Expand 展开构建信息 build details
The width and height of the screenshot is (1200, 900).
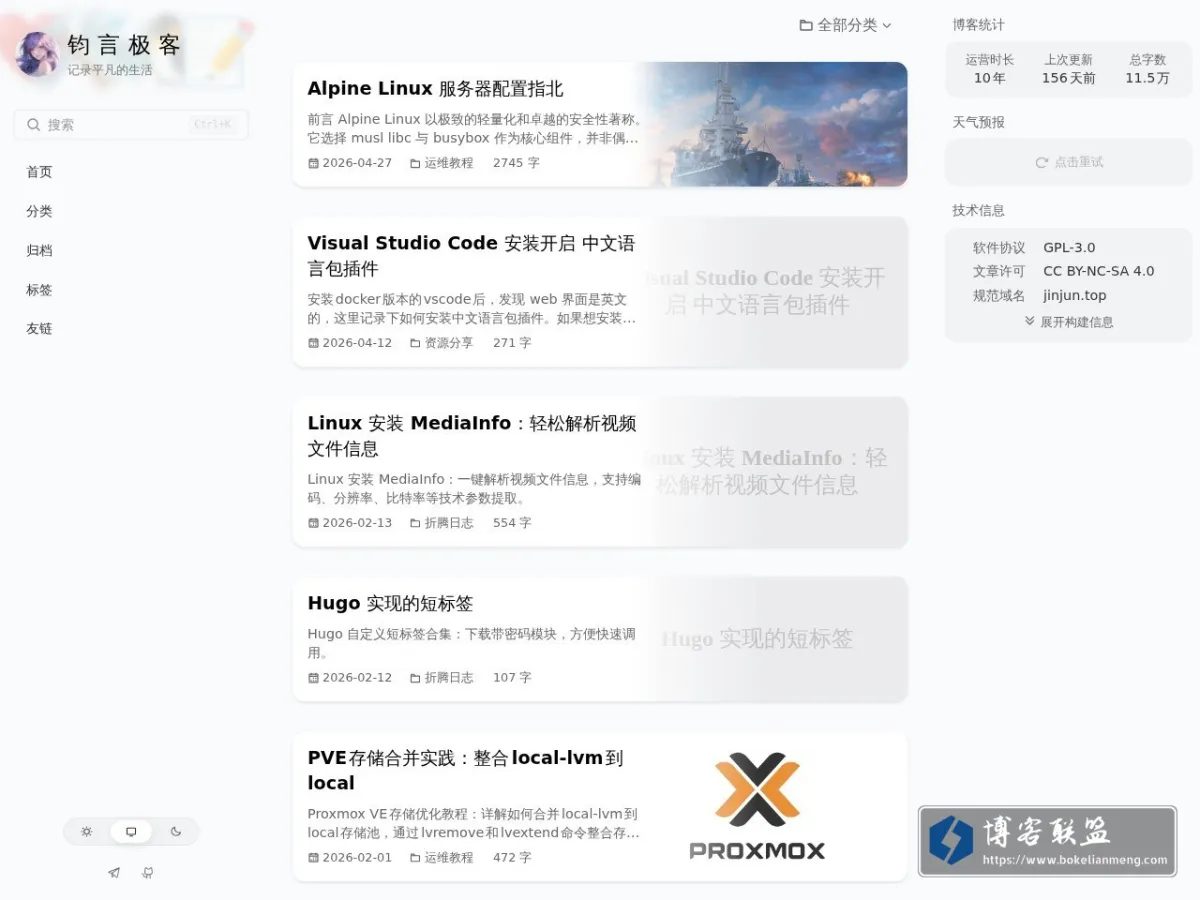1069,322
